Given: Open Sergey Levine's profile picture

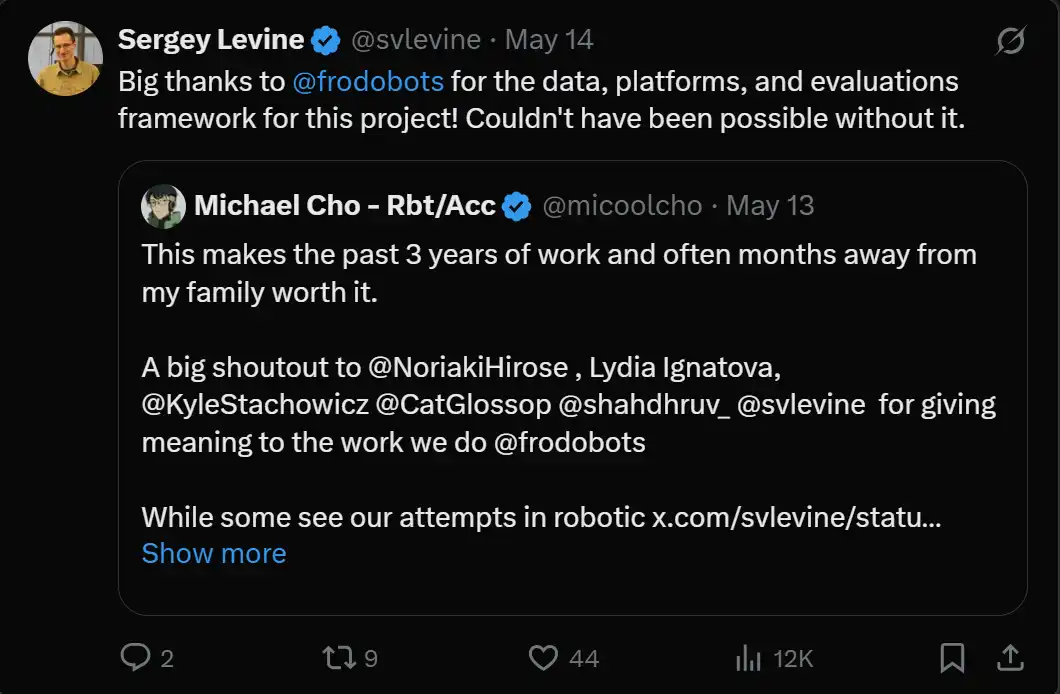Looking at the screenshot, I should pyautogui.click(x=65, y=58).
